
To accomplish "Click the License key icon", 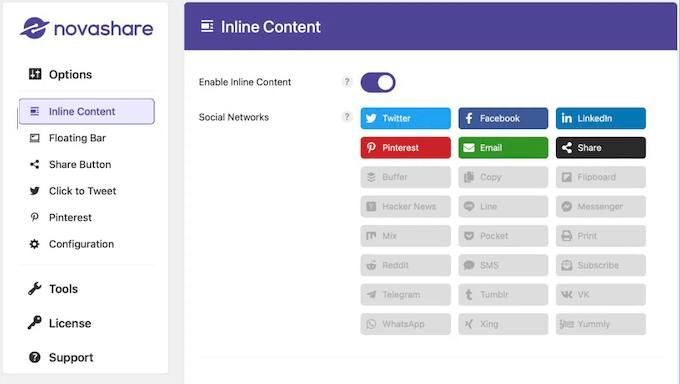I will [35, 322].
